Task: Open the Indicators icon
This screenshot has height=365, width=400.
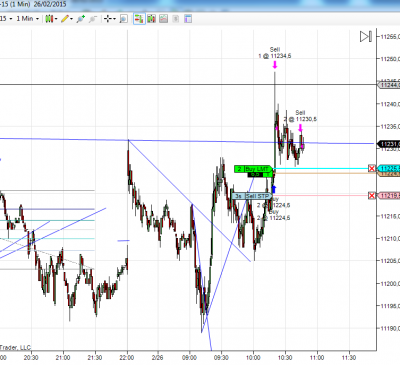Action: pos(163,19)
